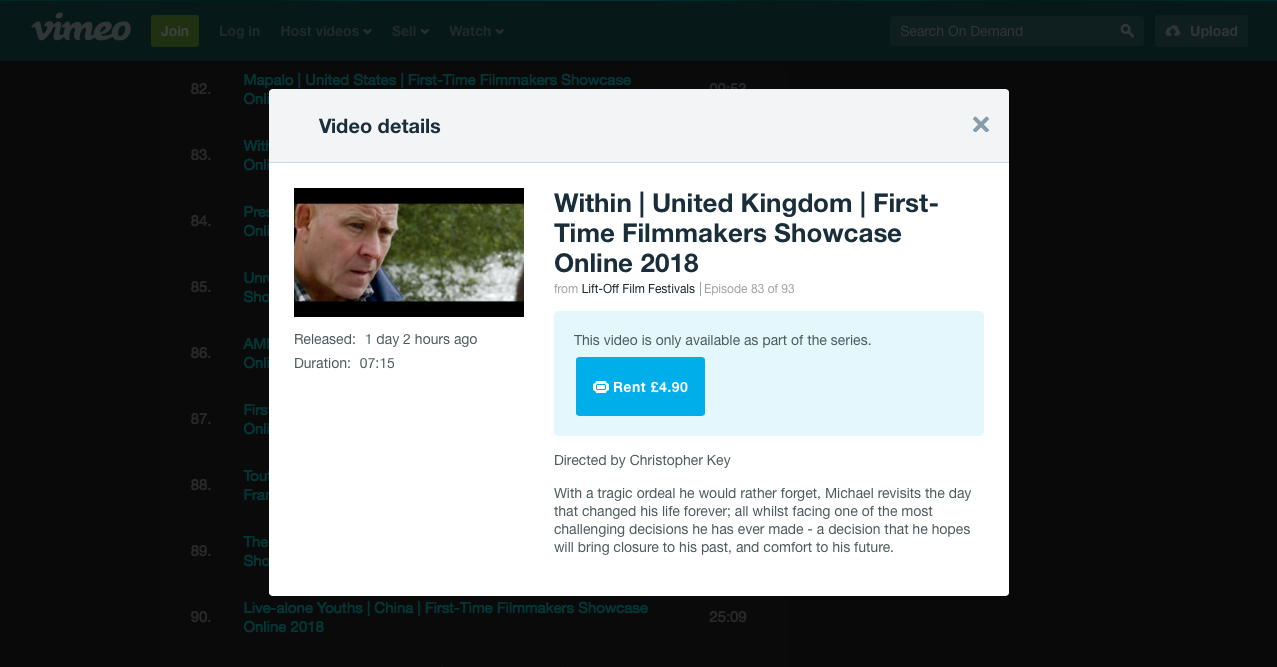Image resolution: width=1277 pixels, height=667 pixels.
Task: Select episode number 88 row
Action: 201,485
